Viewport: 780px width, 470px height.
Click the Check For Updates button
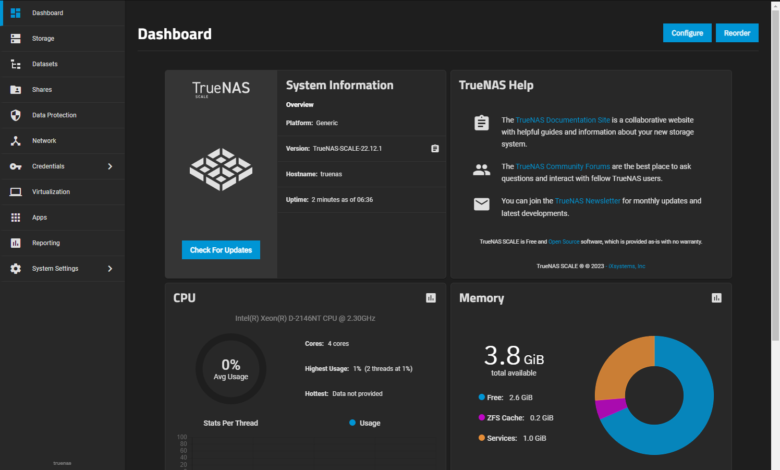click(221, 250)
